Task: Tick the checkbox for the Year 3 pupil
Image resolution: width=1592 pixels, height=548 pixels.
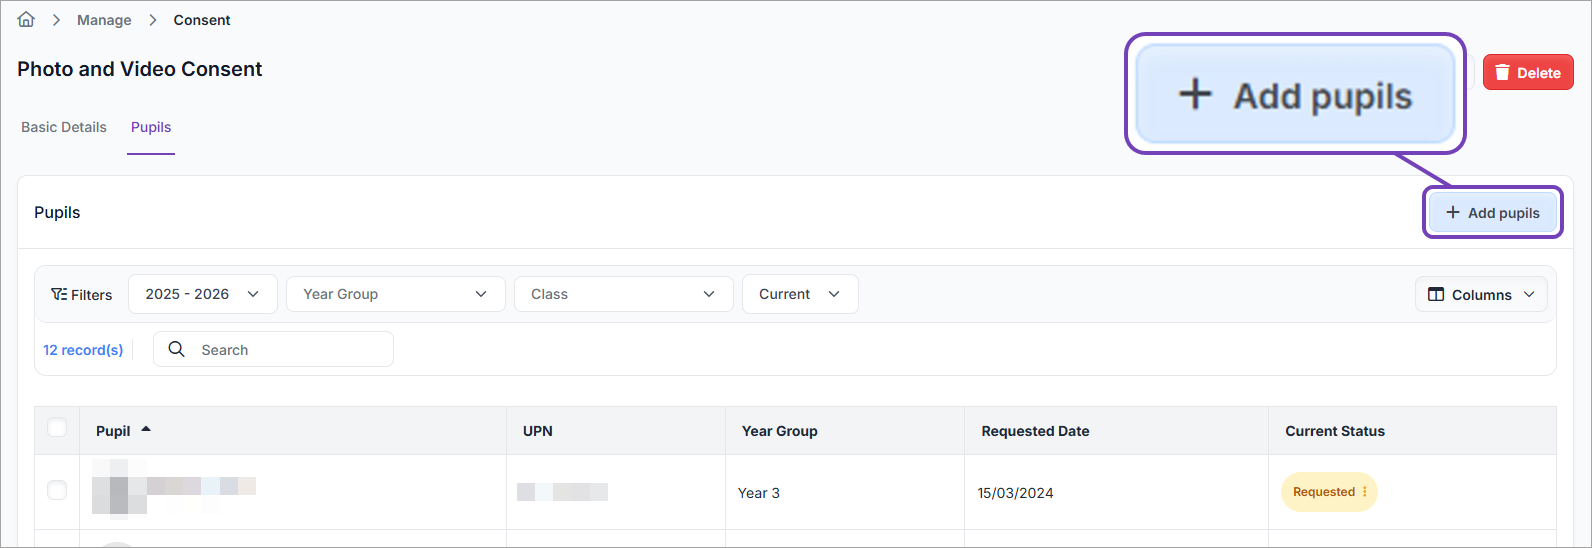Action: pos(57,490)
